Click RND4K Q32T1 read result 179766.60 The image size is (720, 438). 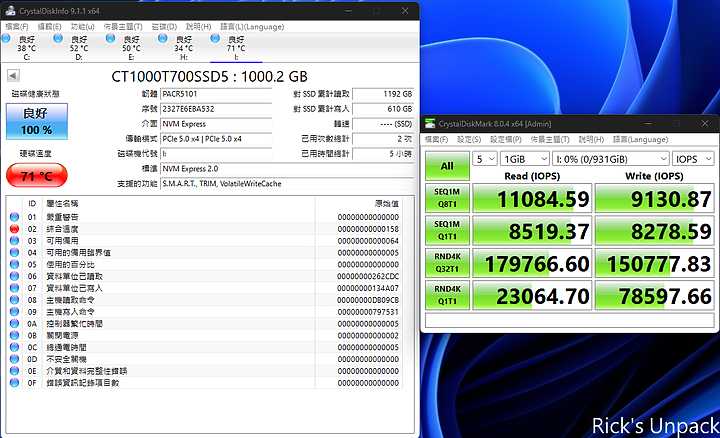tap(532, 264)
